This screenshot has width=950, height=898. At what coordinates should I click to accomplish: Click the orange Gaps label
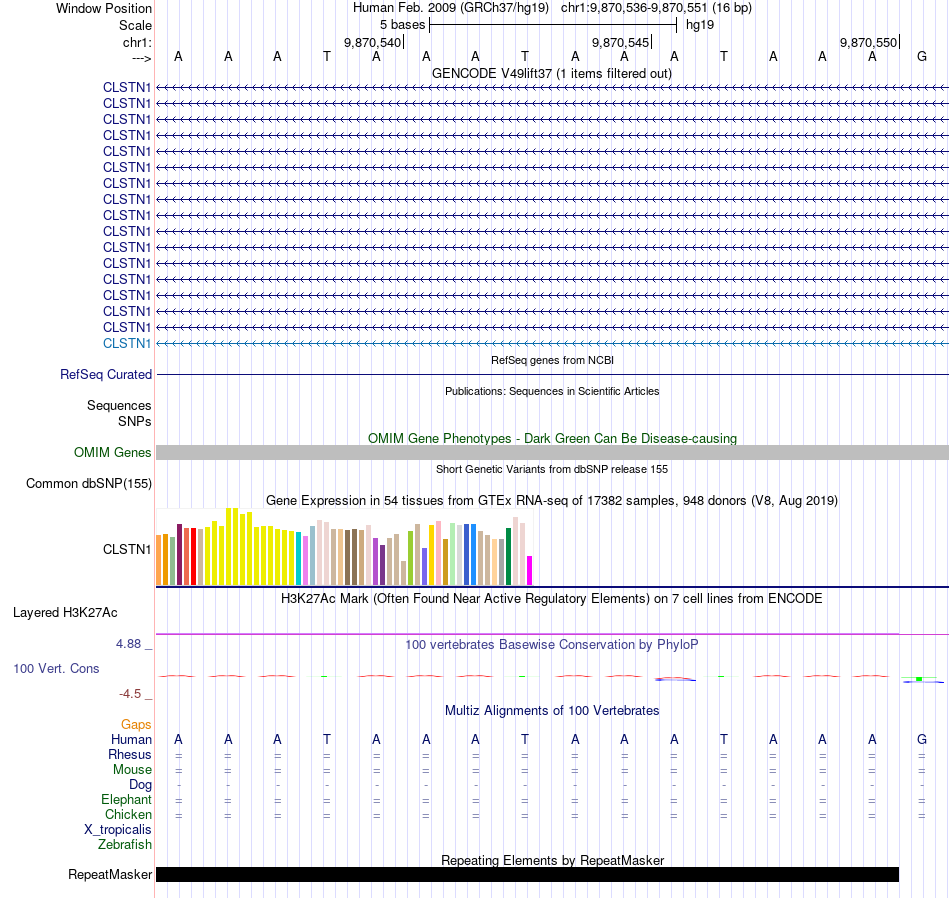click(136, 725)
